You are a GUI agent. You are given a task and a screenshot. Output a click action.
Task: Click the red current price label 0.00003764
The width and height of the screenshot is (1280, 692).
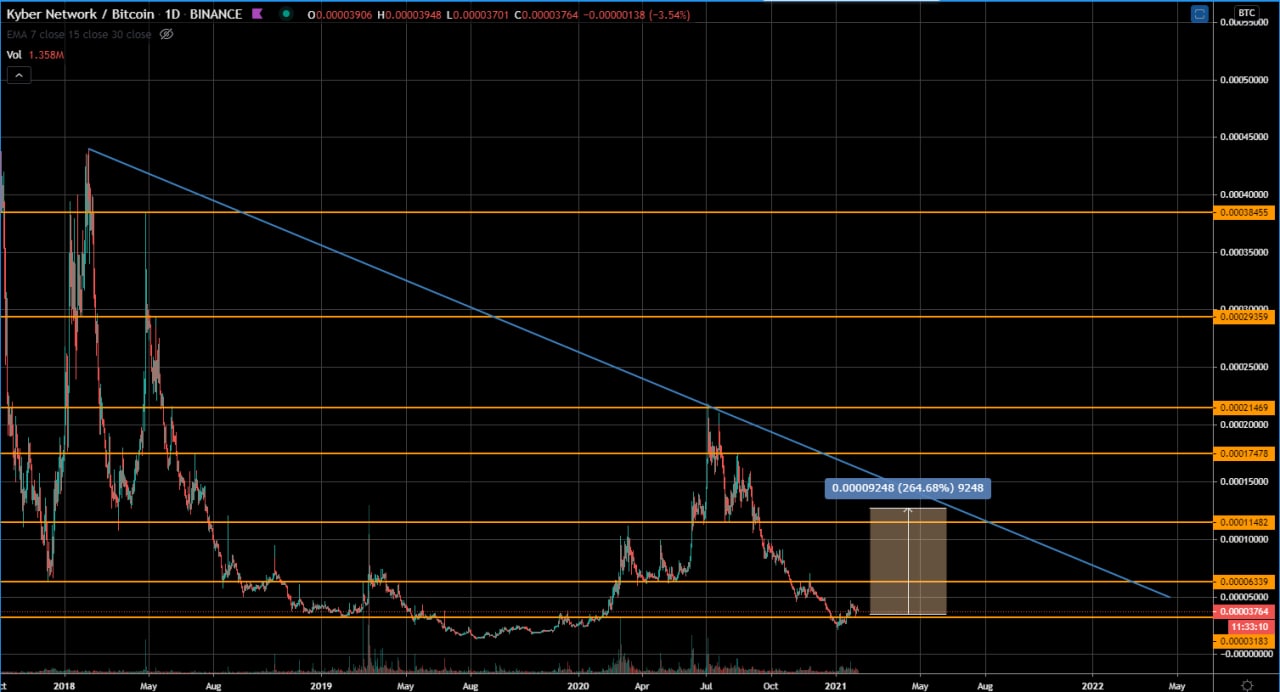pos(1246,611)
